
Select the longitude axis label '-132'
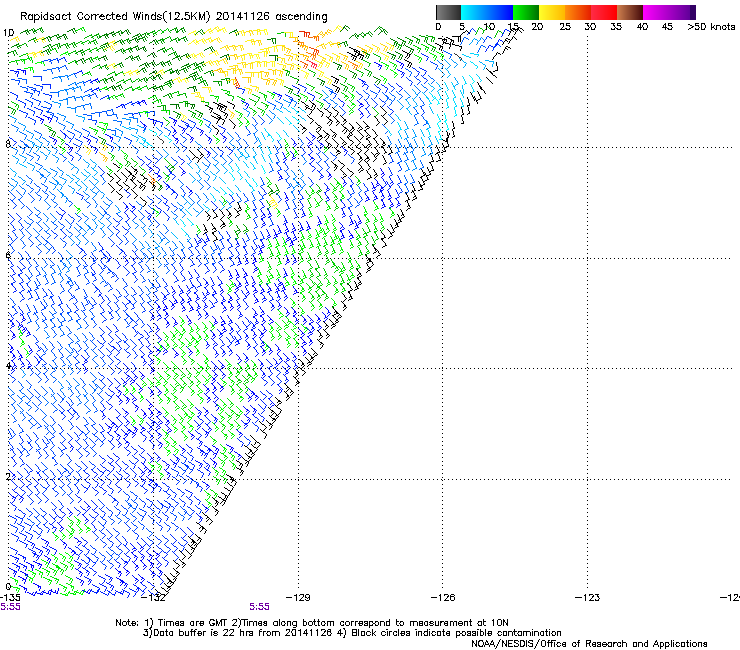154,598
